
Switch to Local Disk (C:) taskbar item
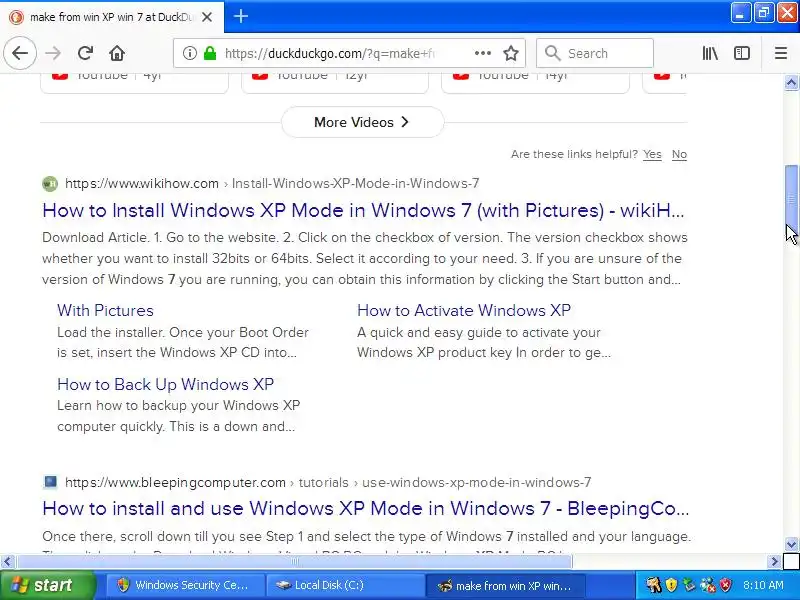(x=345, y=585)
